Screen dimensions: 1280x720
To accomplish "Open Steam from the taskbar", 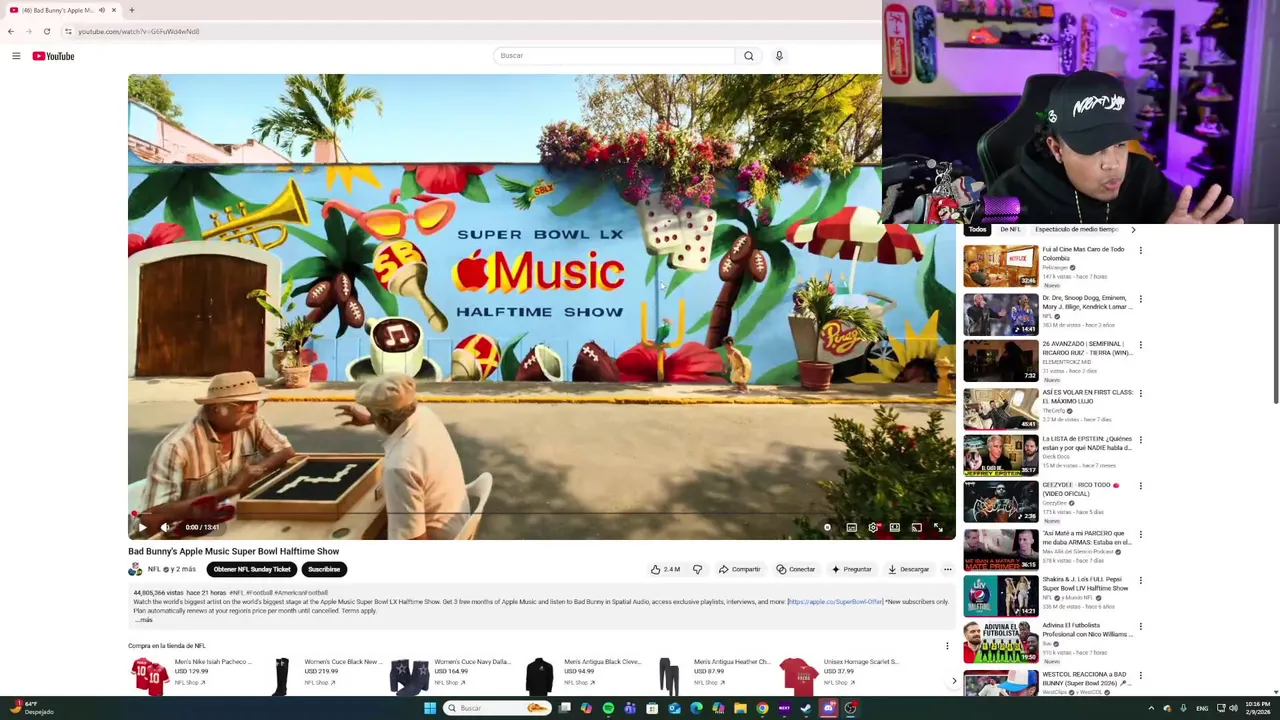I will [806, 708].
